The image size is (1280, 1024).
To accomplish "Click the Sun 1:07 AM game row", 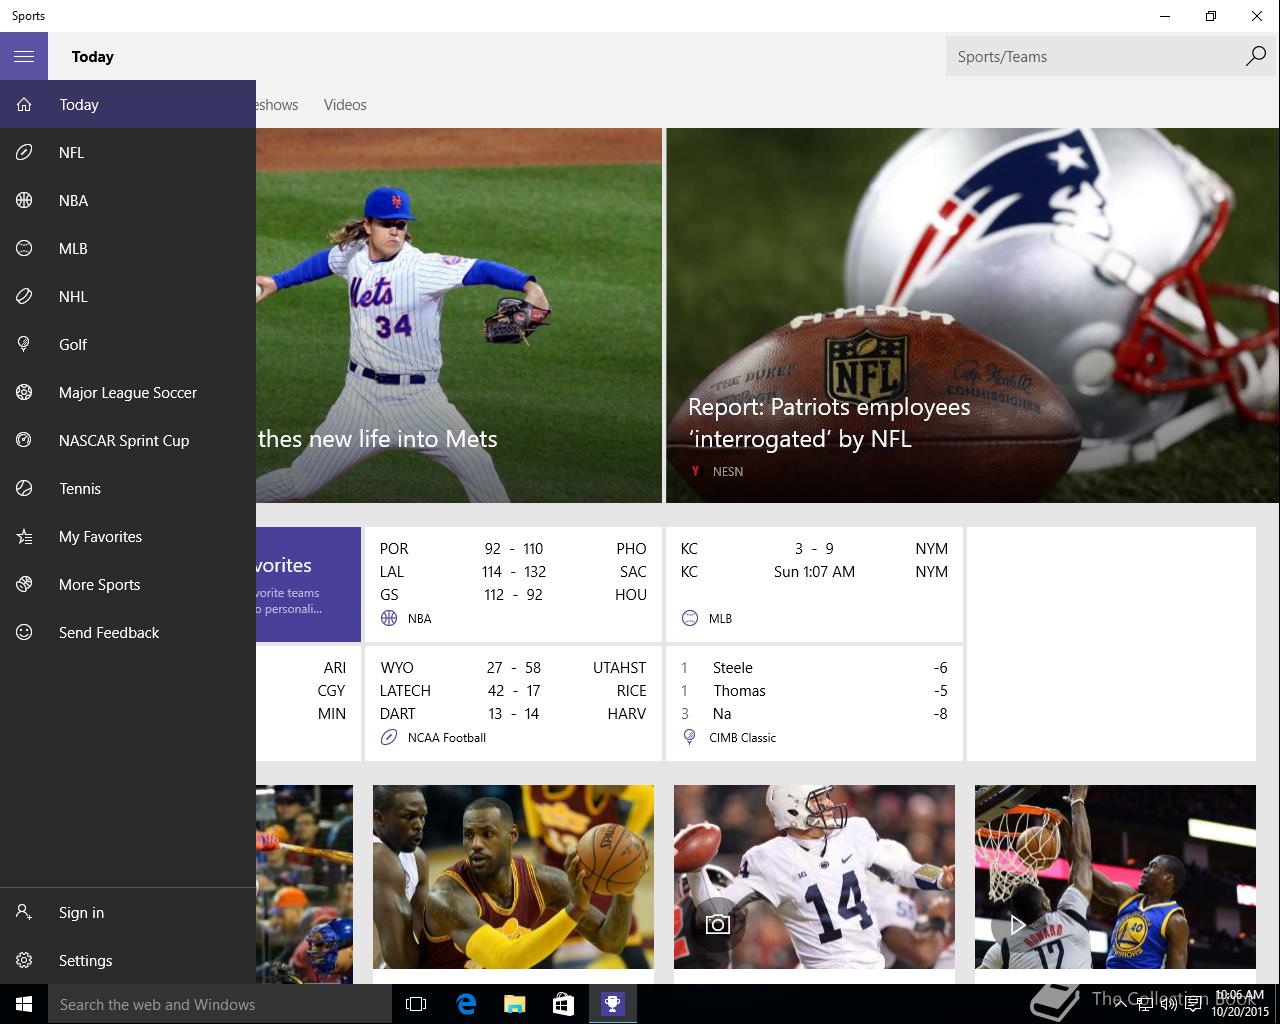I will tap(814, 571).
